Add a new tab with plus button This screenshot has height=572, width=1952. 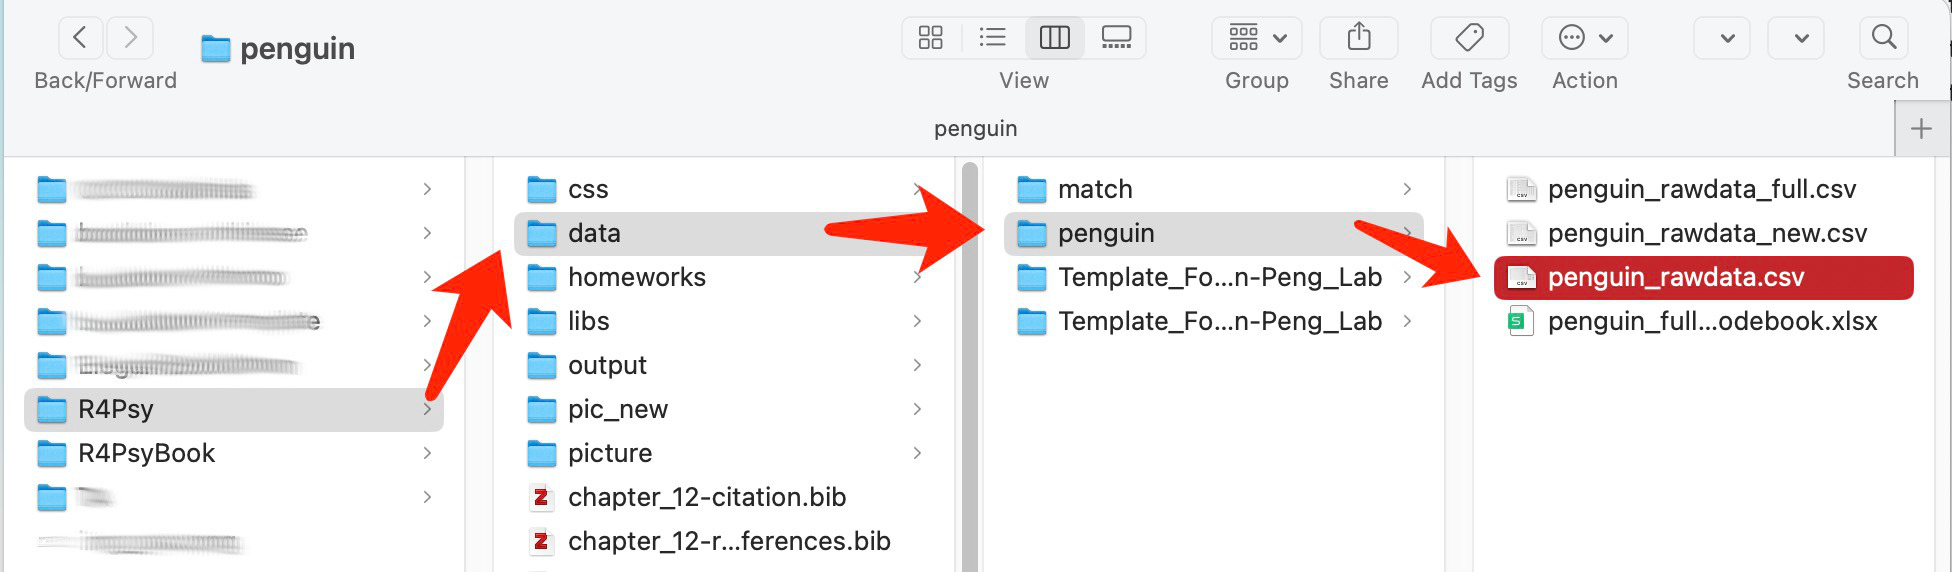[x=1921, y=129]
